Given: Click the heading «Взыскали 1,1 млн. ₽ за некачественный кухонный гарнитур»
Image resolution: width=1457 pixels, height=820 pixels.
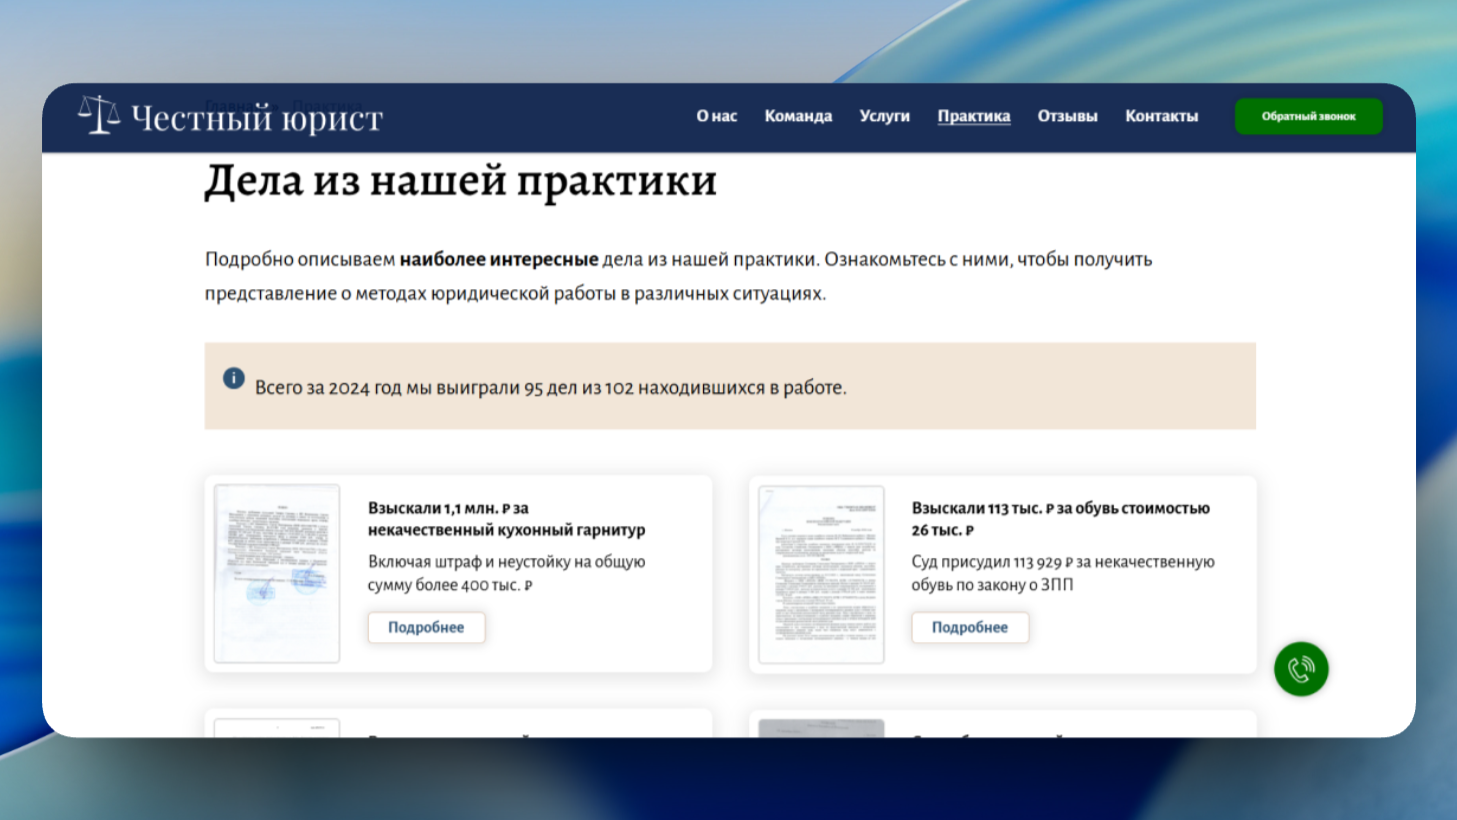Looking at the screenshot, I should 506,519.
